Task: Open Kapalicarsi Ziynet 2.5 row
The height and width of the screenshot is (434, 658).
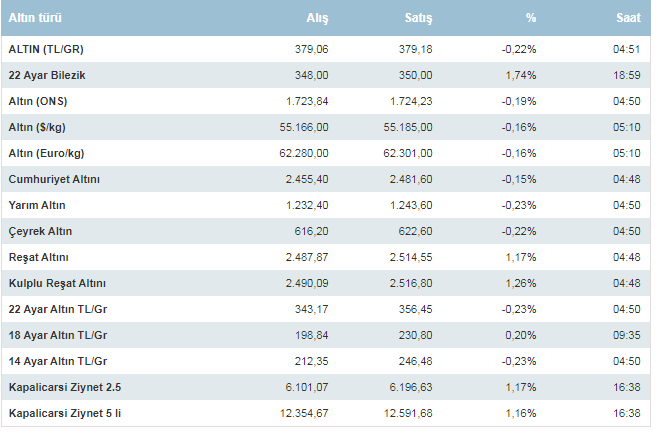Action: click(x=63, y=387)
